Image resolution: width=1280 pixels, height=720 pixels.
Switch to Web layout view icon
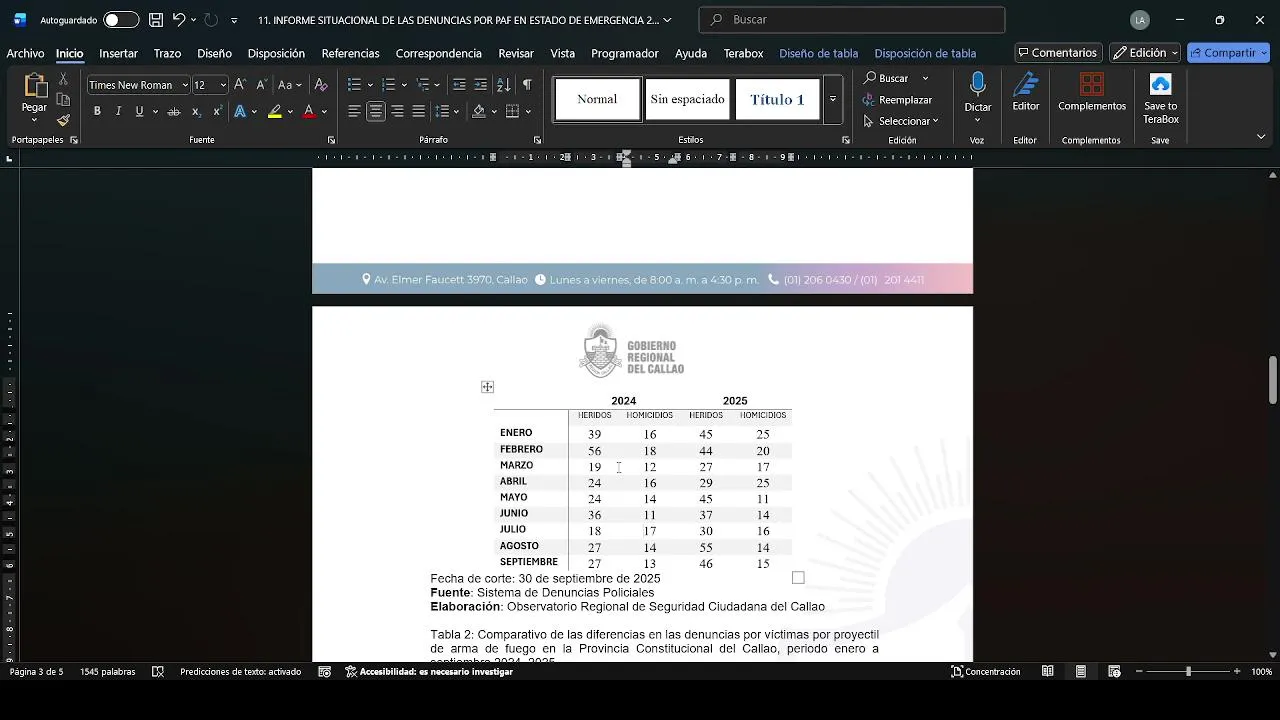tap(1114, 672)
